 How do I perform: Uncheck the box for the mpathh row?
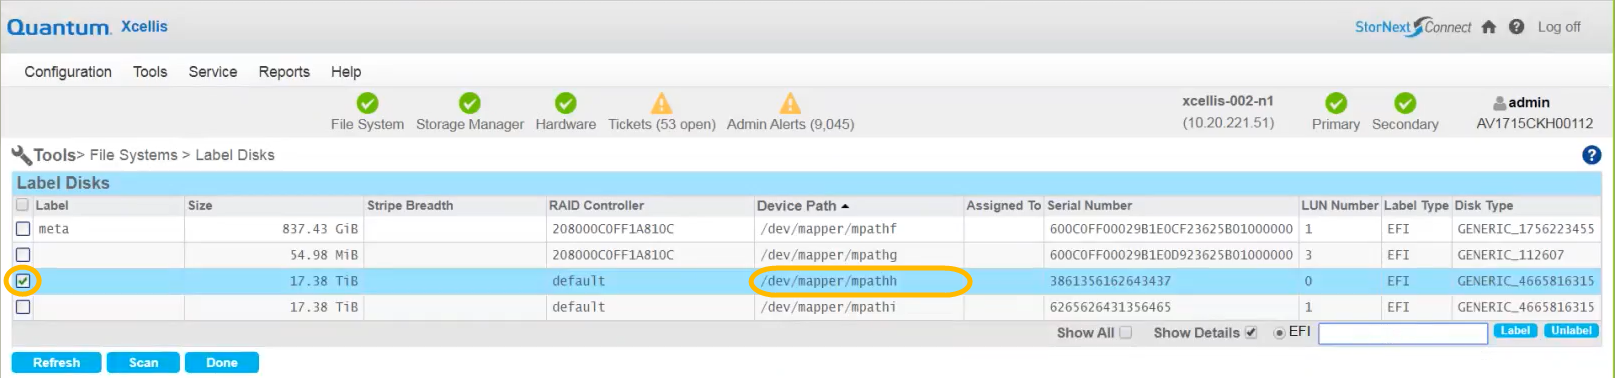pyautogui.click(x=23, y=281)
